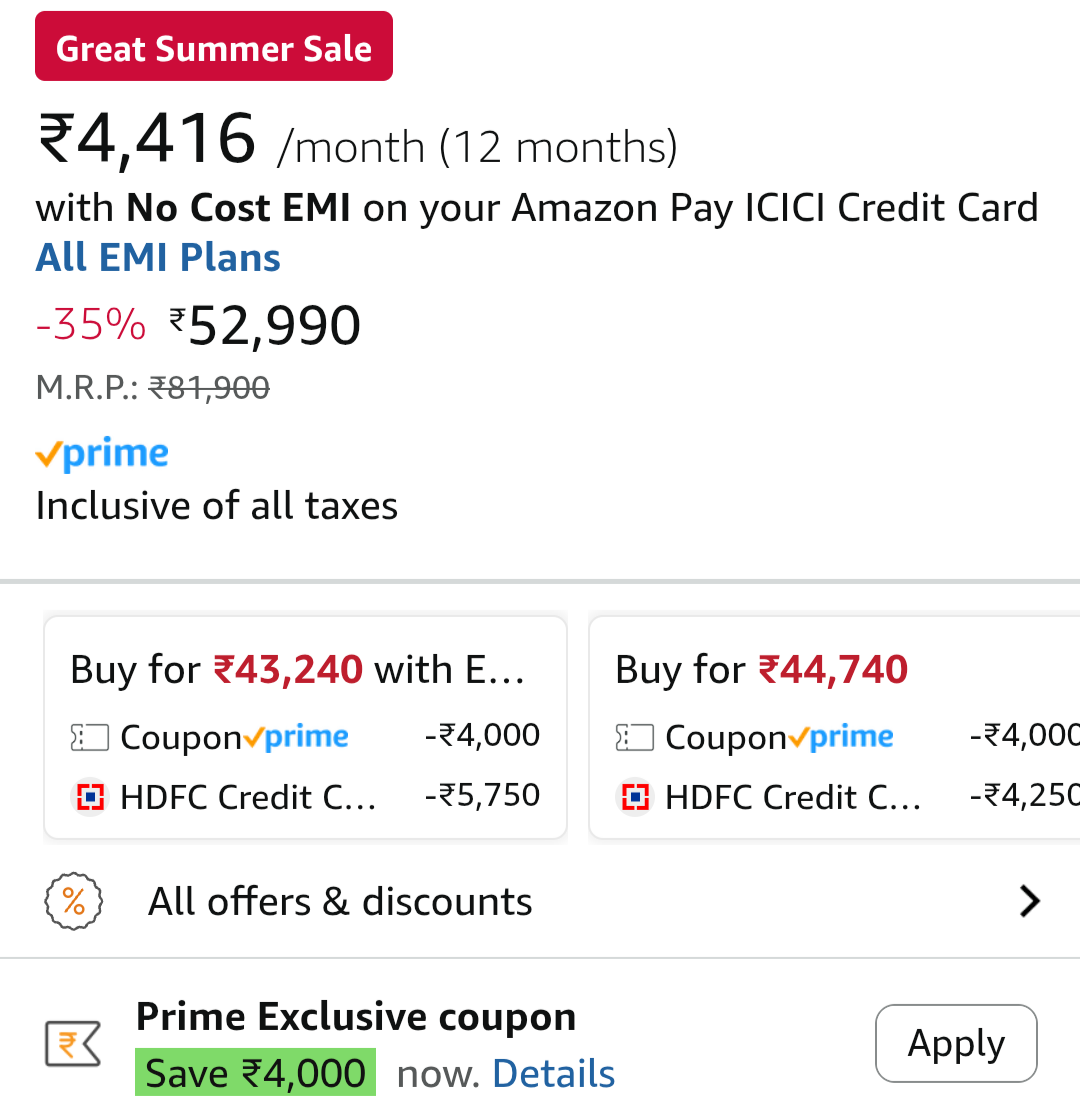Click coupon ticket icon in ₹43,240 card

[x=89, y=739]
